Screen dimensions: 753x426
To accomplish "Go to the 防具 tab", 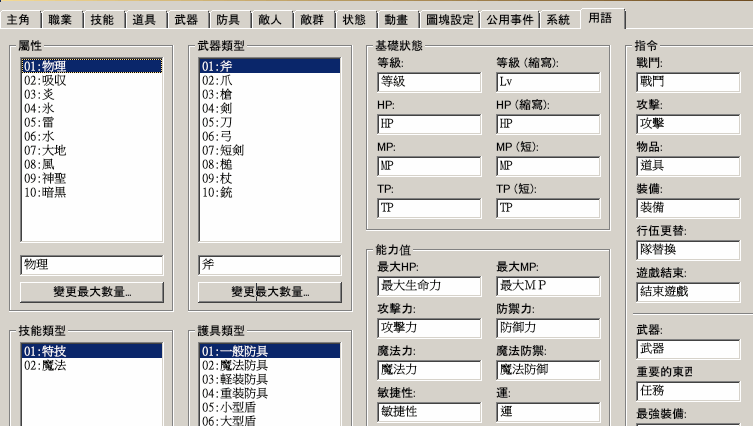I will pyautogui.click(x=228, y=20).
